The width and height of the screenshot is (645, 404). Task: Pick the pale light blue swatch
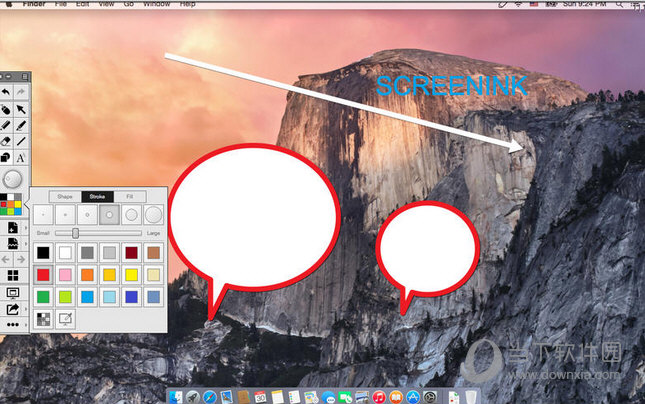pos(109,297)
